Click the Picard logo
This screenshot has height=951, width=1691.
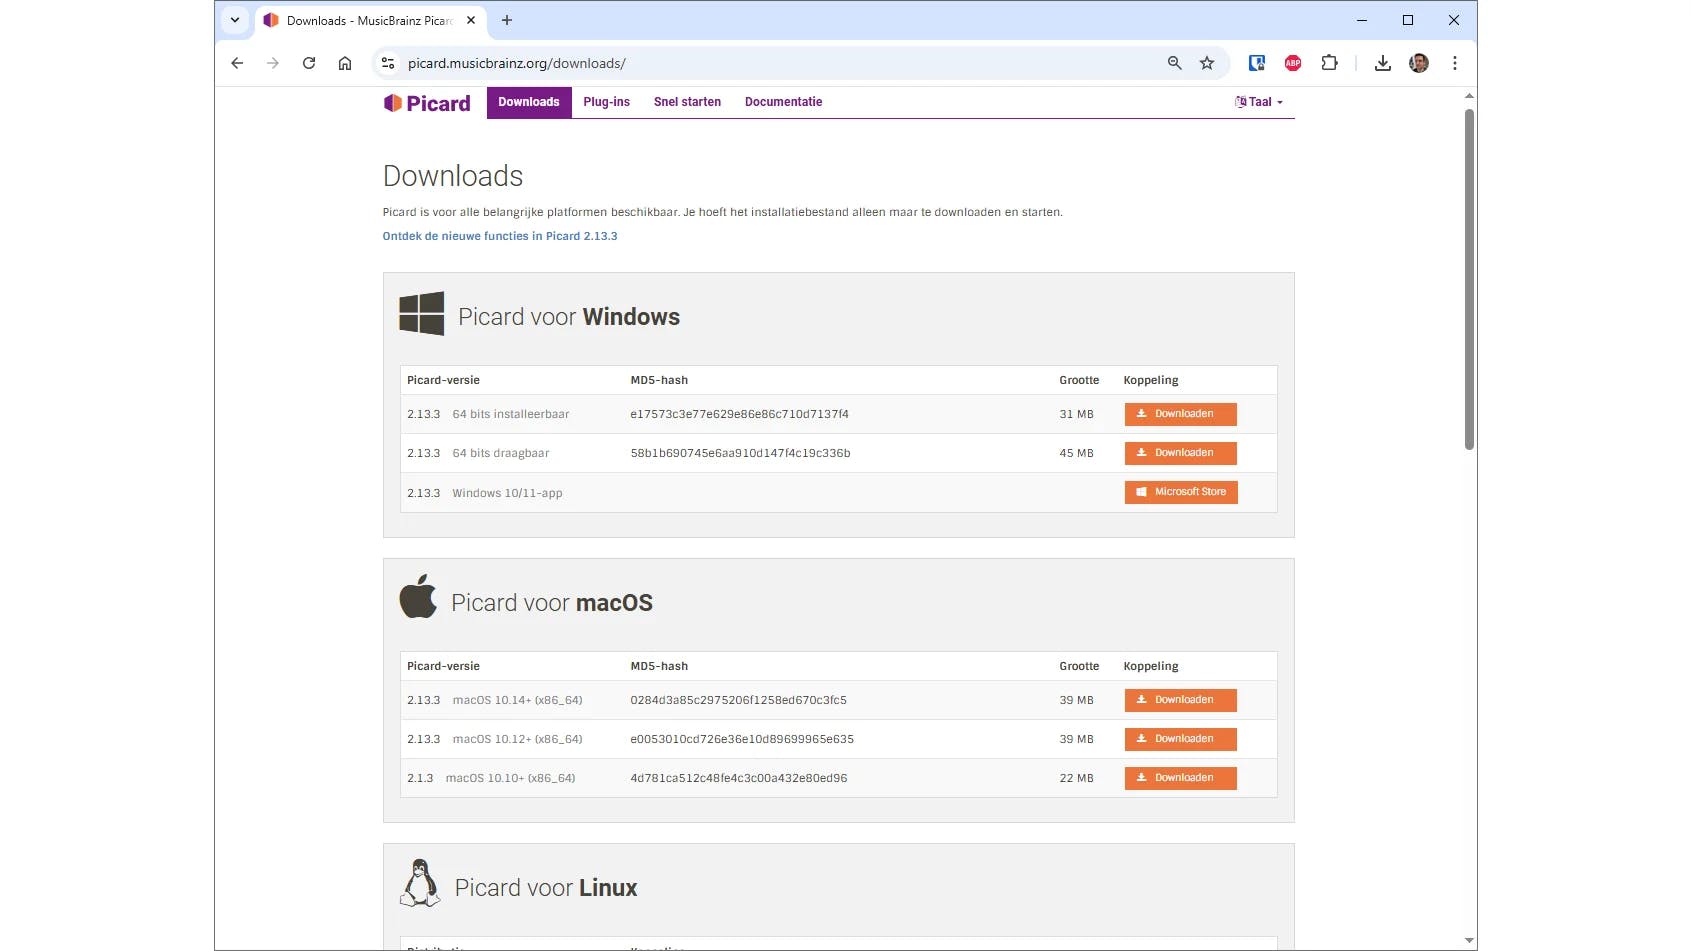pos(426,102)
